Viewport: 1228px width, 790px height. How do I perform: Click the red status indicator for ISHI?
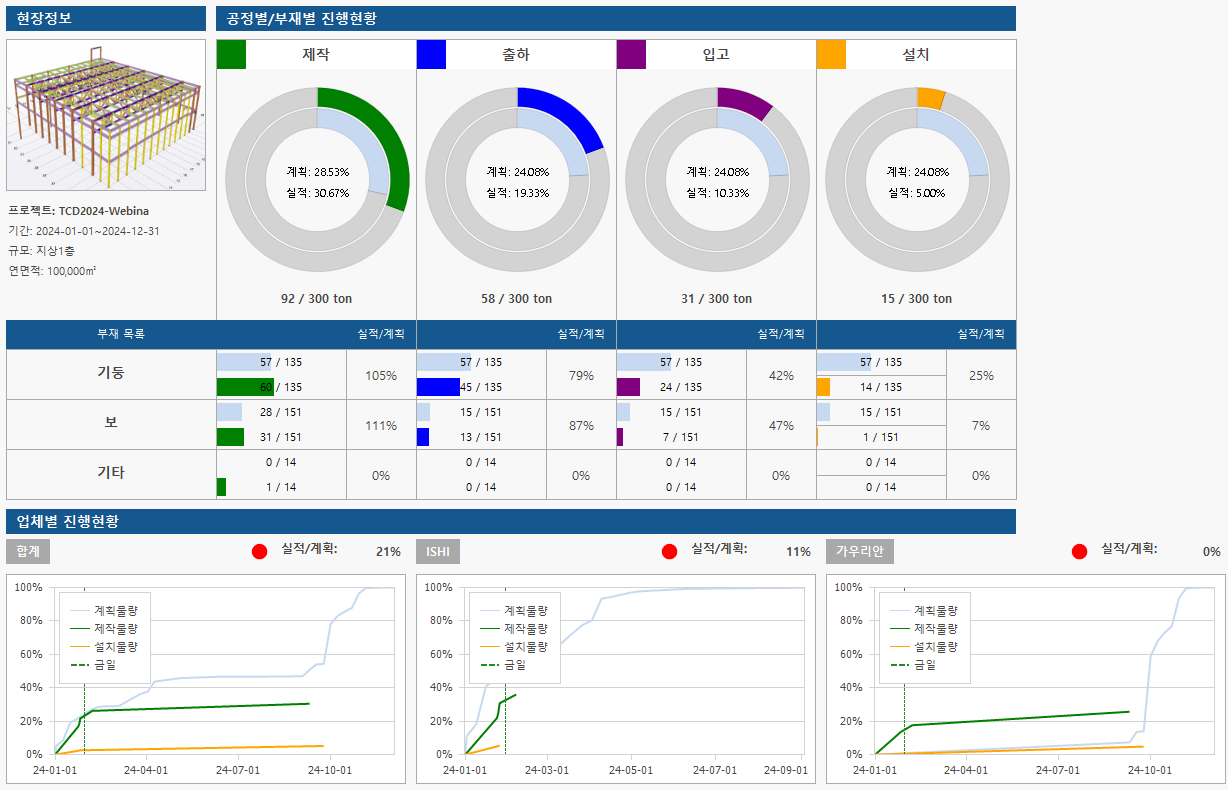click(x=670, y=551)
